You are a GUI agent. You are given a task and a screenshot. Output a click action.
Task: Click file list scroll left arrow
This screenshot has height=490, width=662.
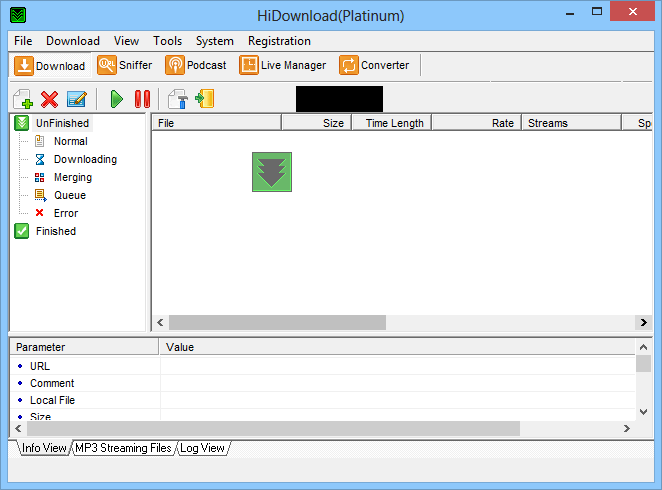pos(160,322)
